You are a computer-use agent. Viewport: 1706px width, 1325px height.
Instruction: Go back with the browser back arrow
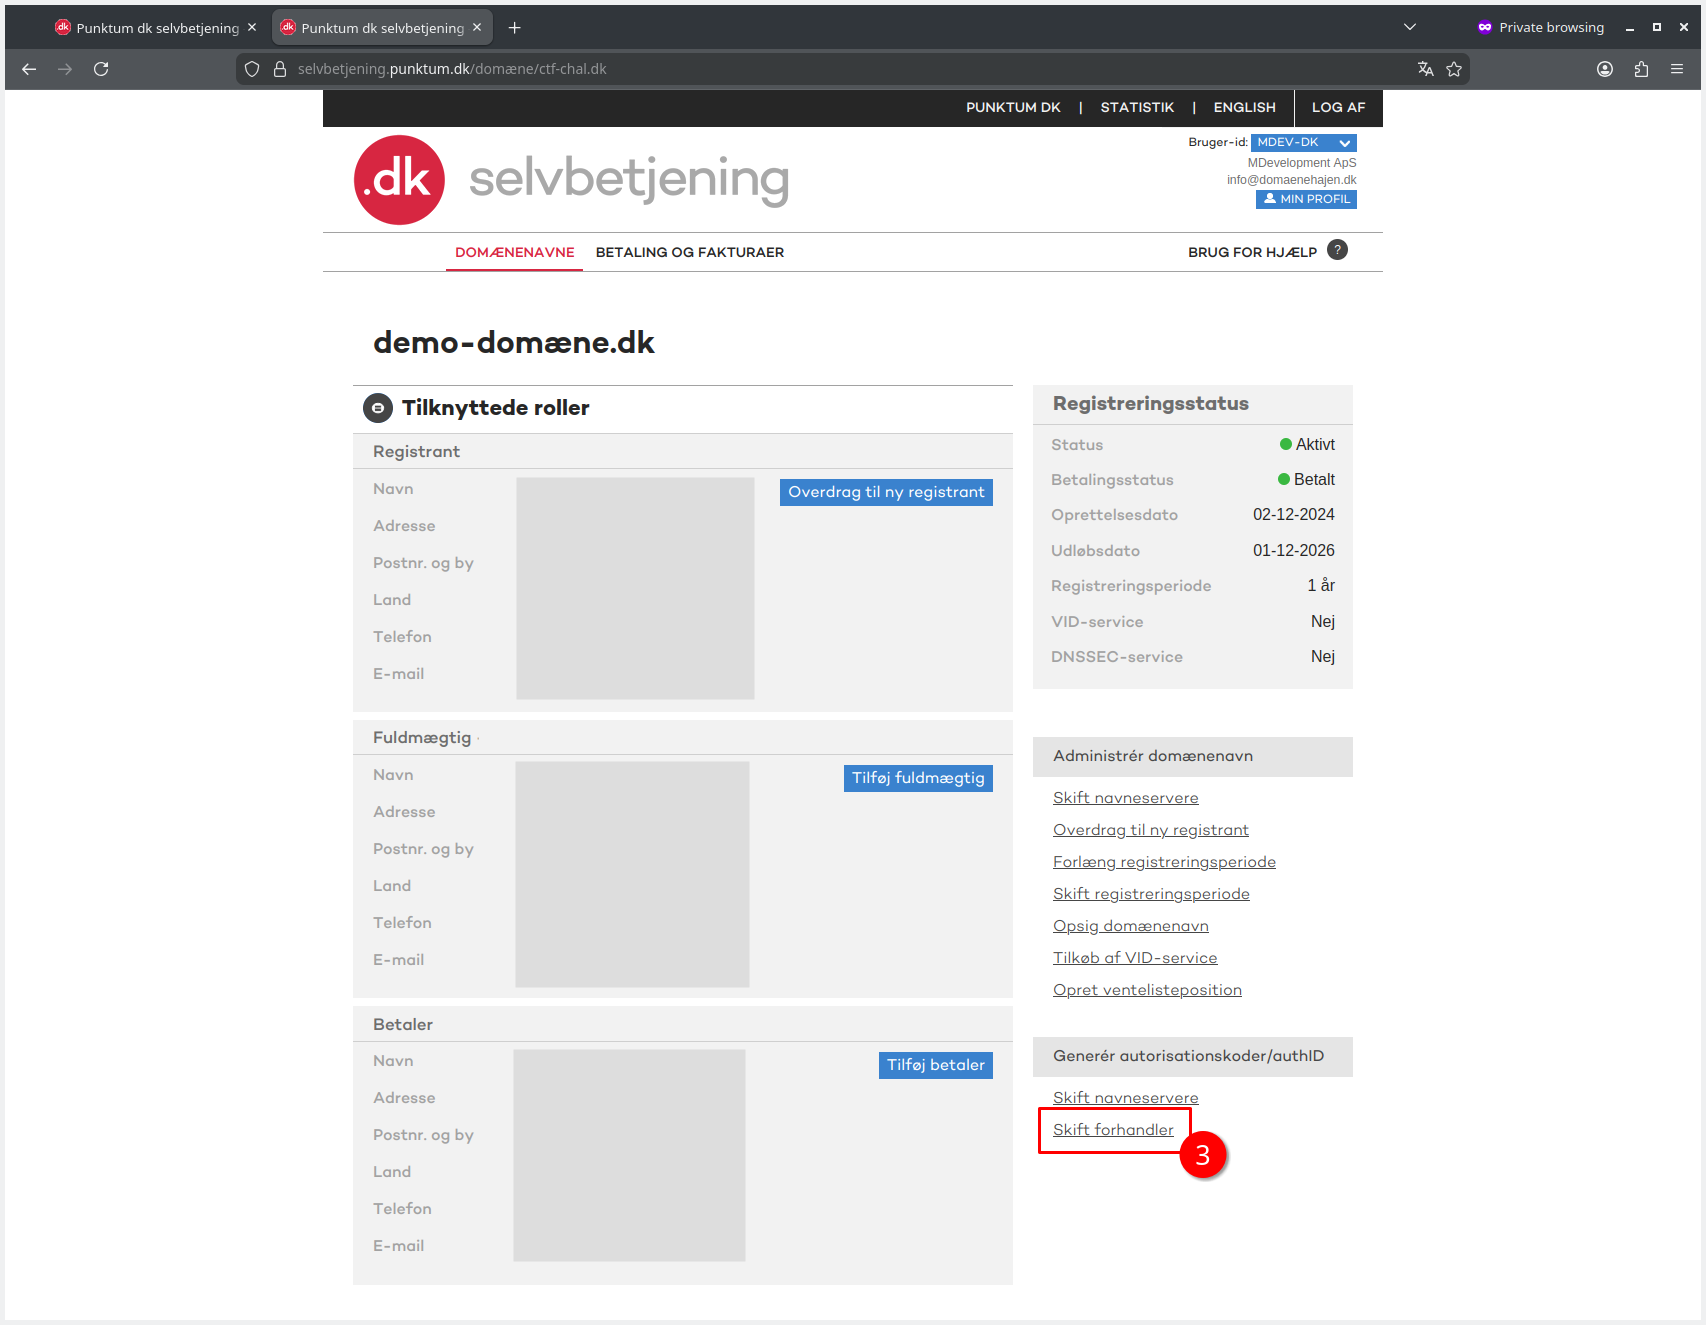pos(29,69)
